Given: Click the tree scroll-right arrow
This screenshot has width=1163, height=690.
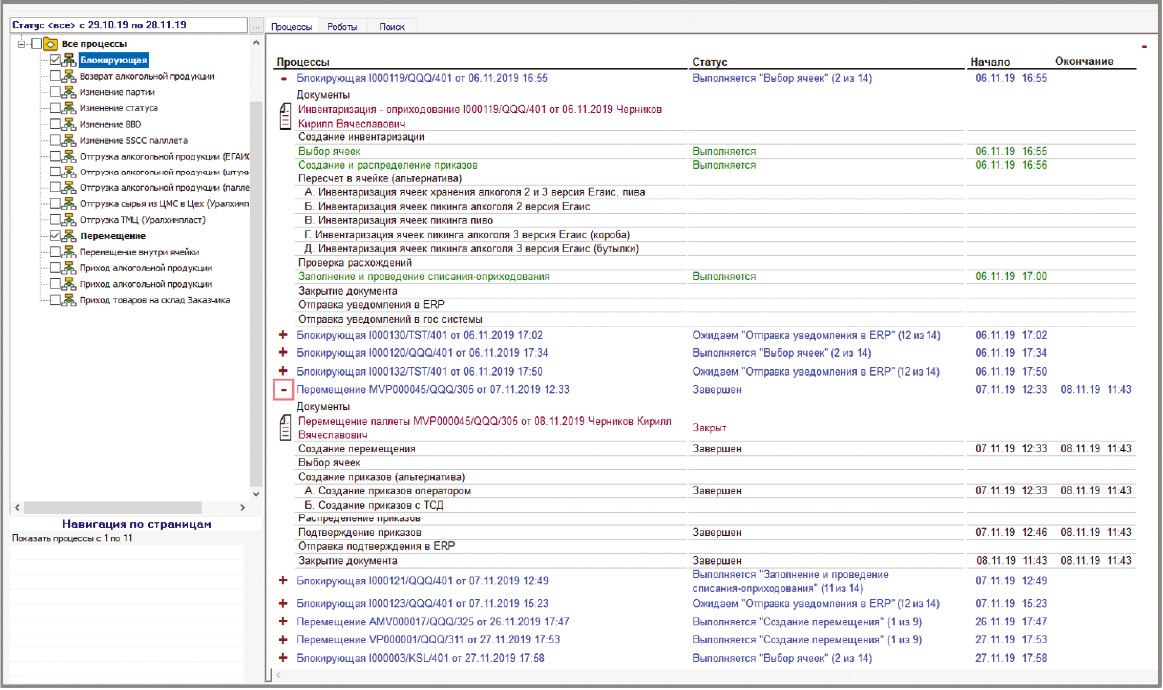Looking at the screenshot, I should pos(242,507).
